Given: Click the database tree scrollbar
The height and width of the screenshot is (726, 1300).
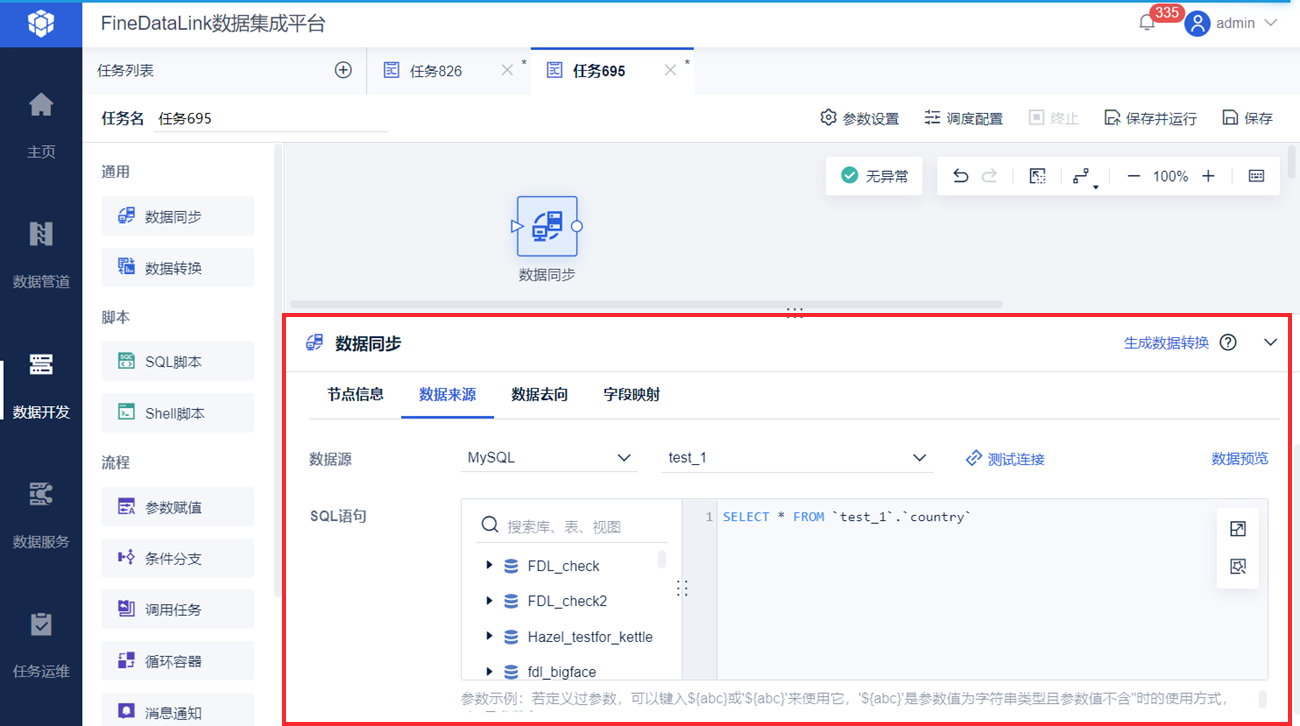Looking at the screenshot, I should [x=661, y=559].
